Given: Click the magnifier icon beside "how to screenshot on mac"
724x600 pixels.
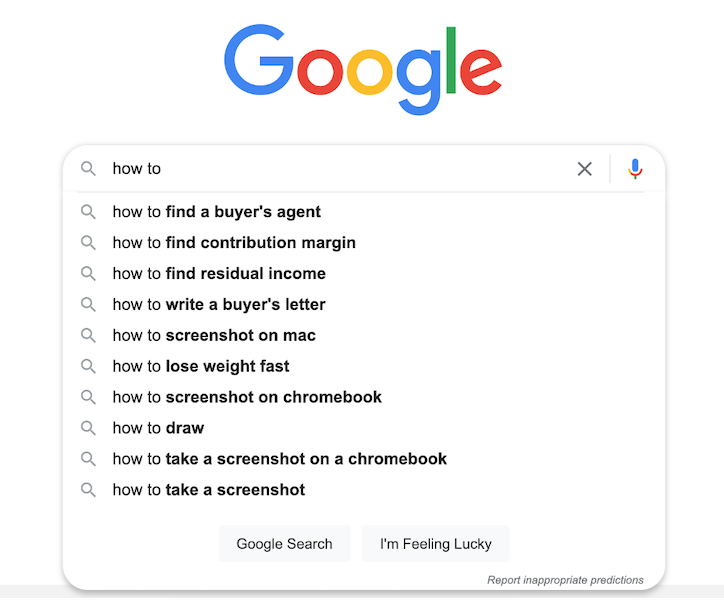Looking at the screenshot, I should (x=88, y=335).
